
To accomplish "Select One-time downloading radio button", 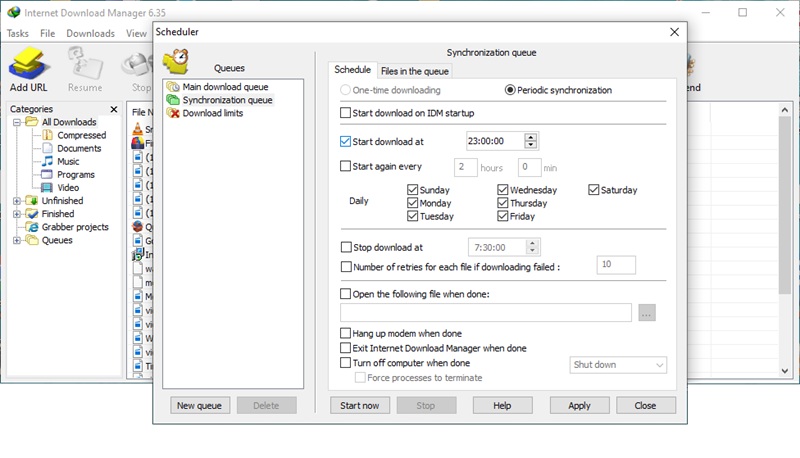I will [x=345, y=90].
